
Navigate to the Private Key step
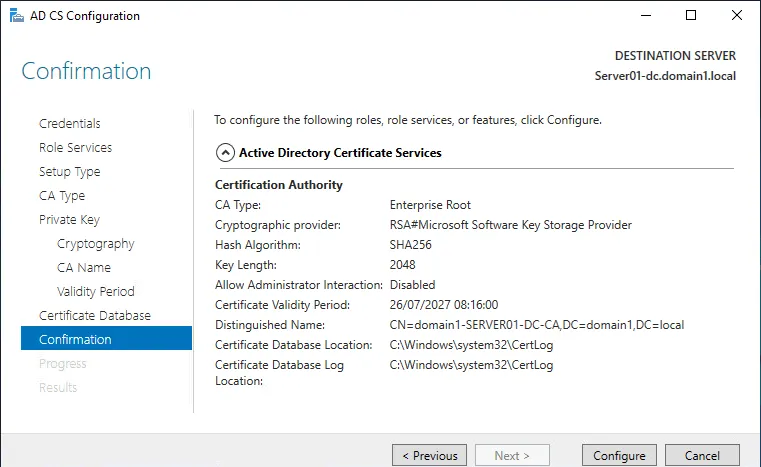click(69, 220)
